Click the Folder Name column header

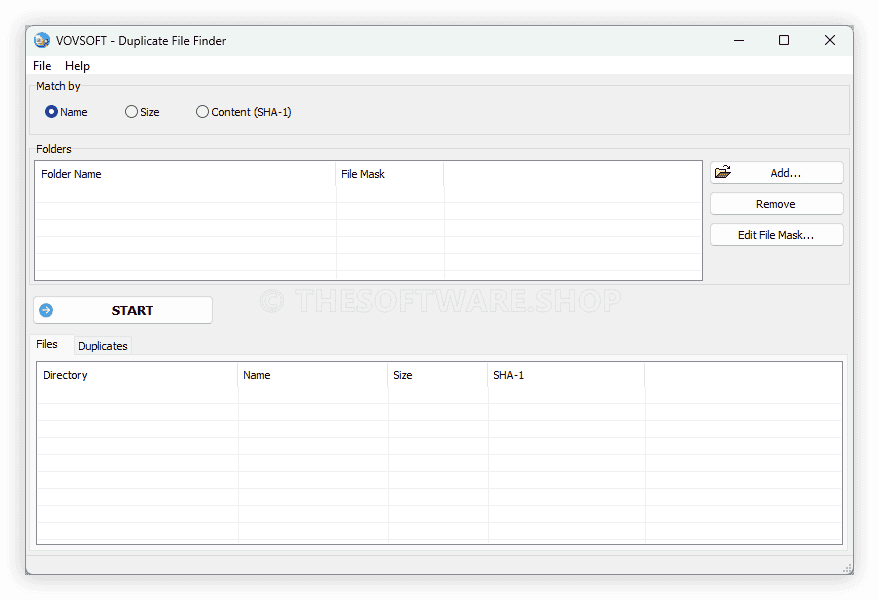tap(186, 174)
